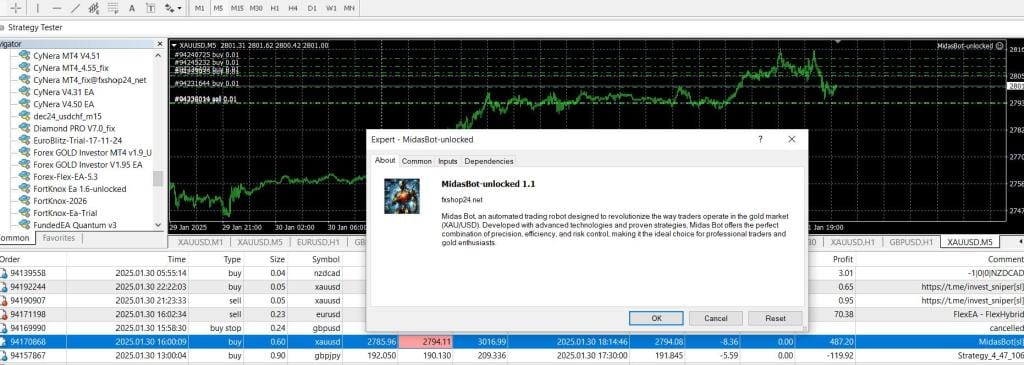Click the fxshop24.net text in dialog
Viewport: 1024px width, 365px height.
[x=462, y=199]
